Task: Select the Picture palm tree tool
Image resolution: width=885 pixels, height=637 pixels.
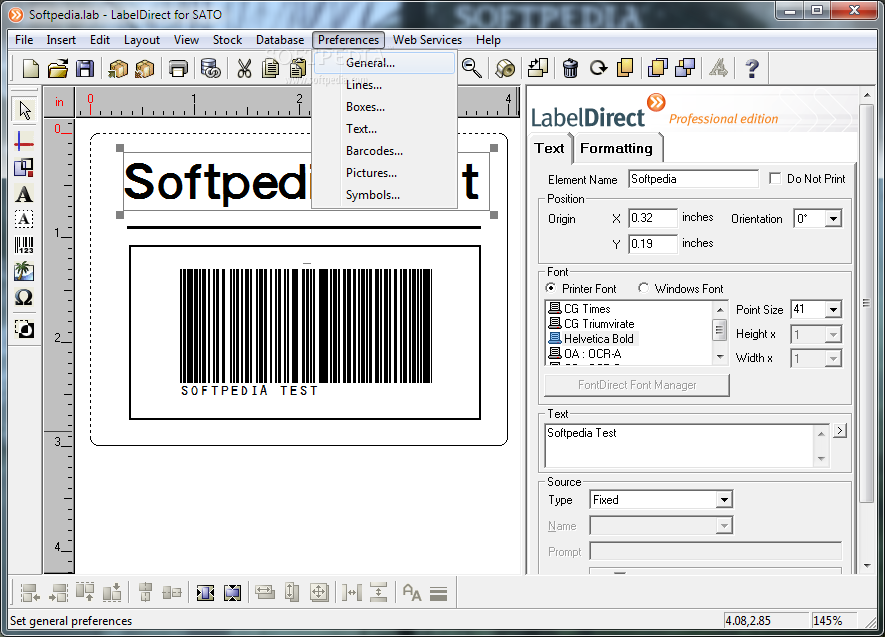Action: 24,271
